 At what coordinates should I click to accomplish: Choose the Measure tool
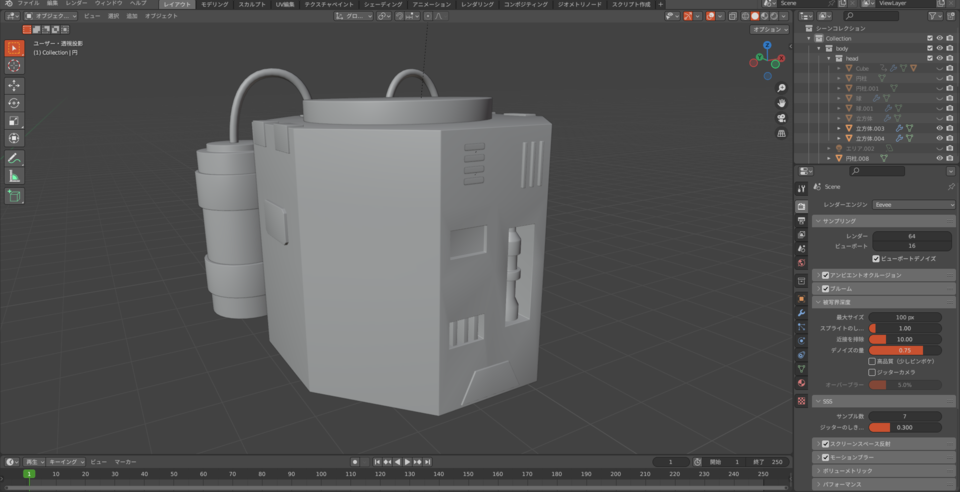point(14,177)
